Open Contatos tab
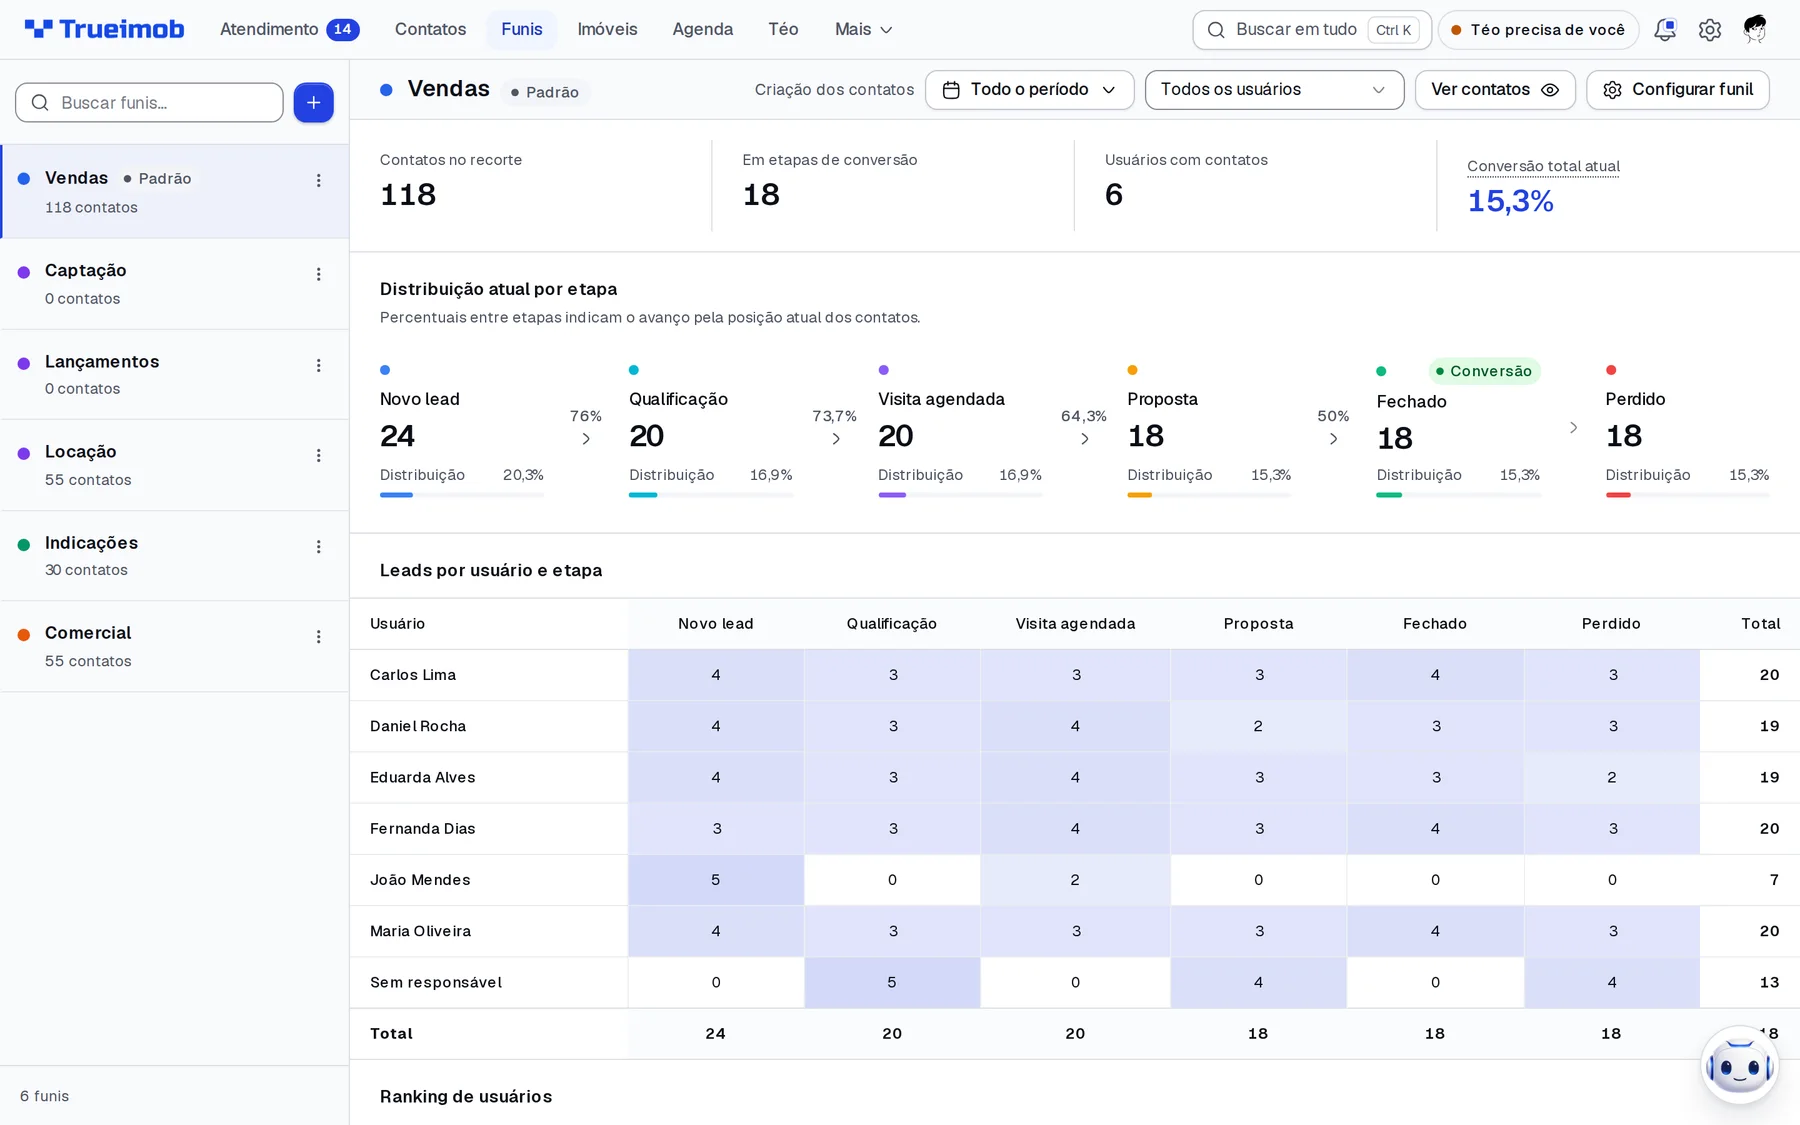Image resolution: width=1800 pixels, height=1125 pixels. (x=430, y=30)
